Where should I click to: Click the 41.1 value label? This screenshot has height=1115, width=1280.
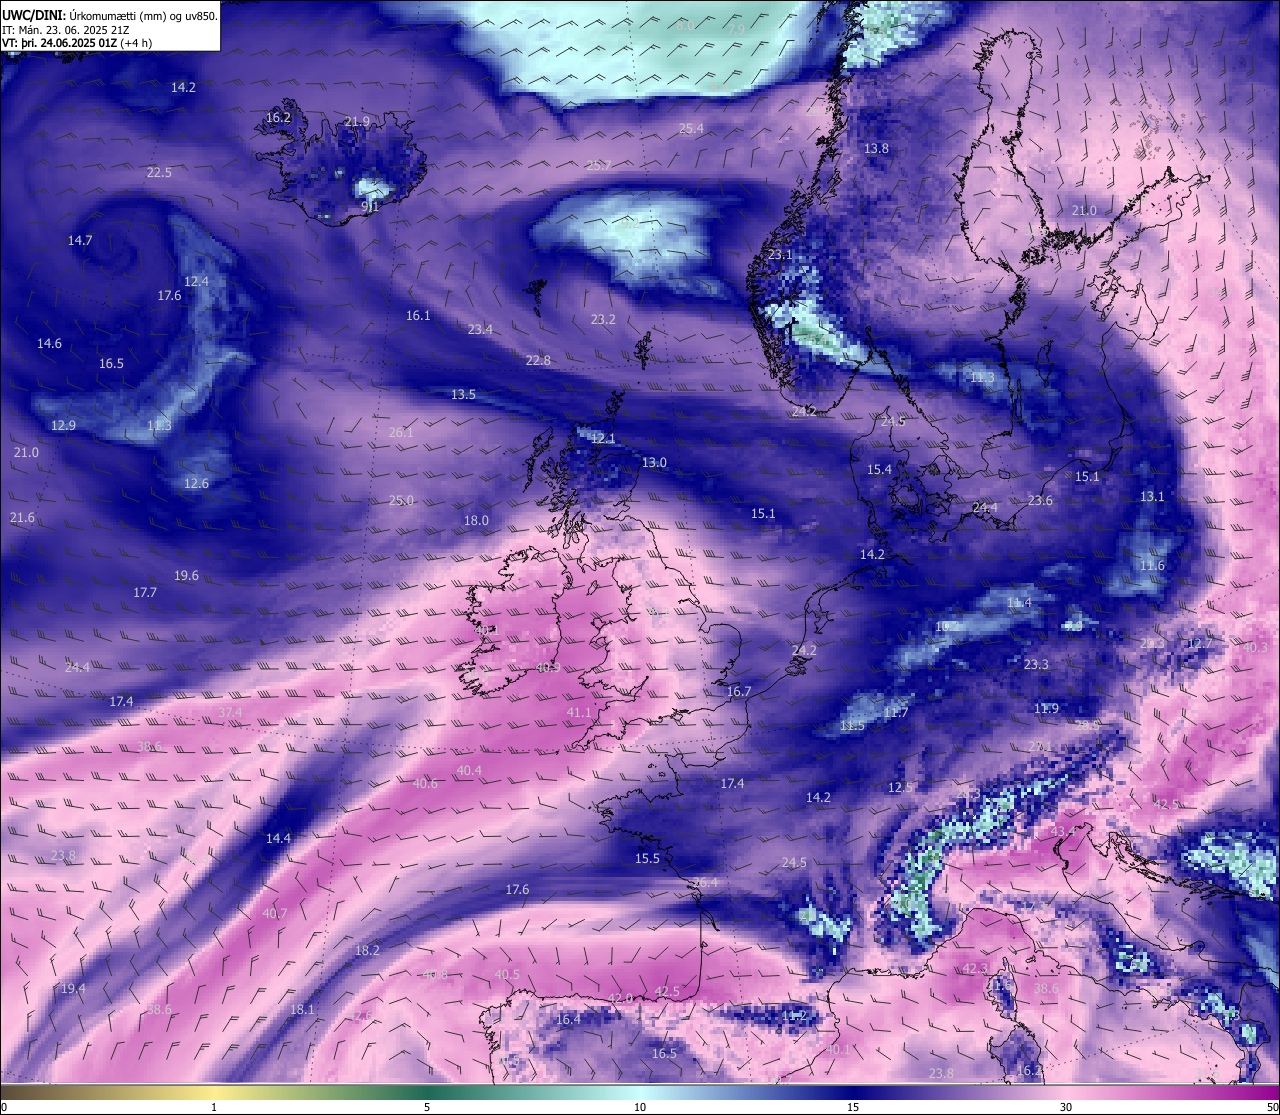click(579, 713)
